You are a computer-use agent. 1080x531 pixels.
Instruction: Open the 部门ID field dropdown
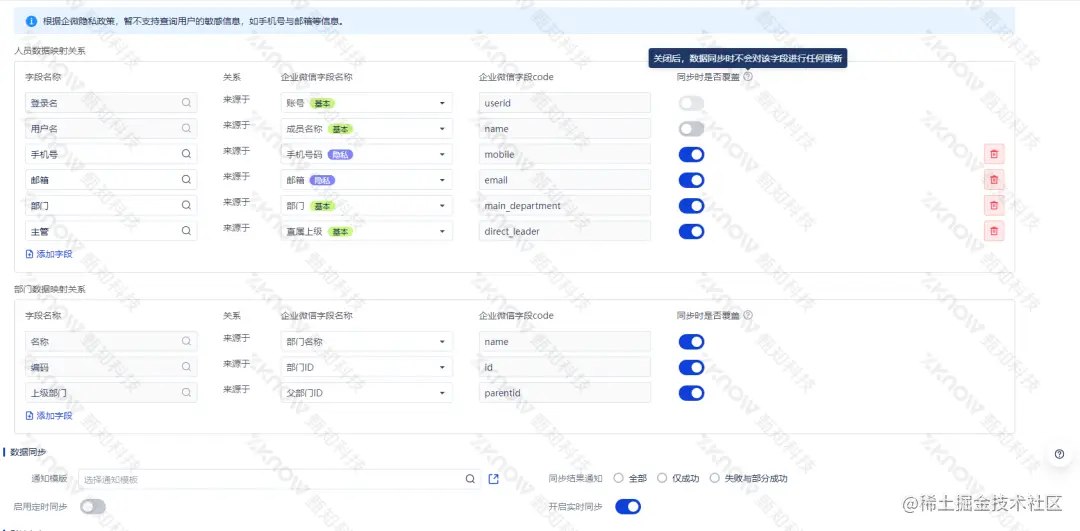click(x=367, y=366)
